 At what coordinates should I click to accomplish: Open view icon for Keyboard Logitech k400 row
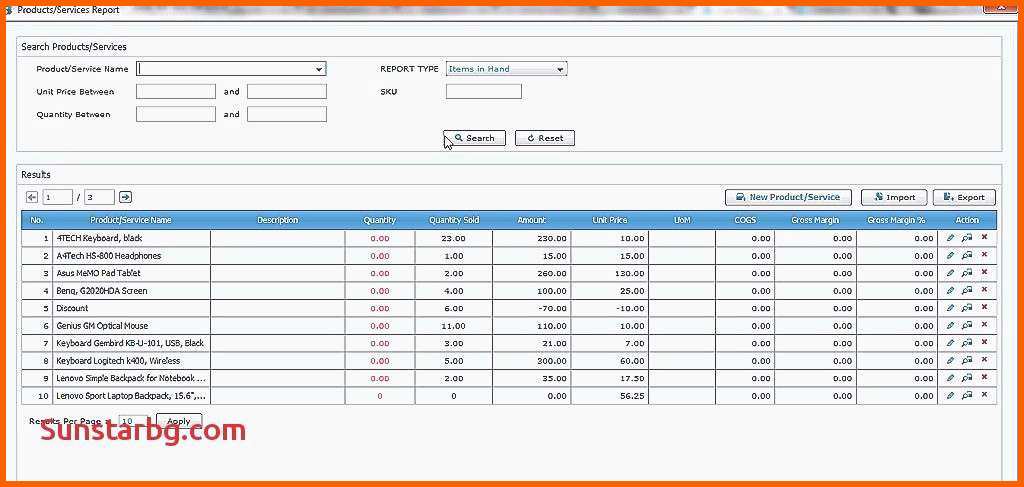click(x=967, y=360)
